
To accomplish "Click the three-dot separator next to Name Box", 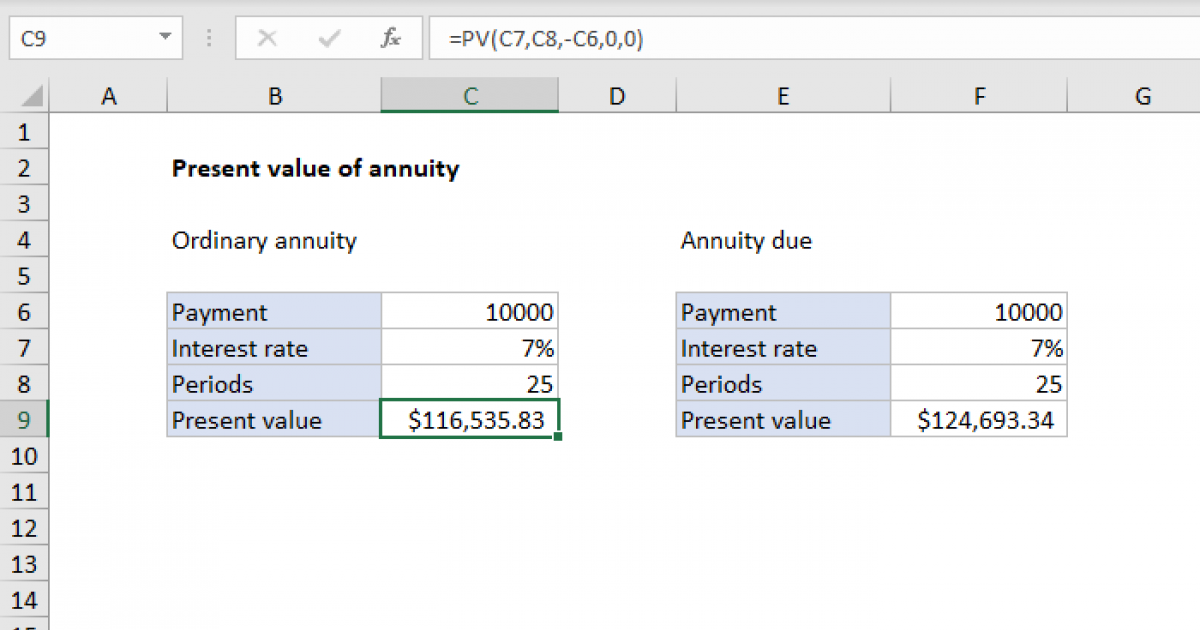I will tap(208, 38).
